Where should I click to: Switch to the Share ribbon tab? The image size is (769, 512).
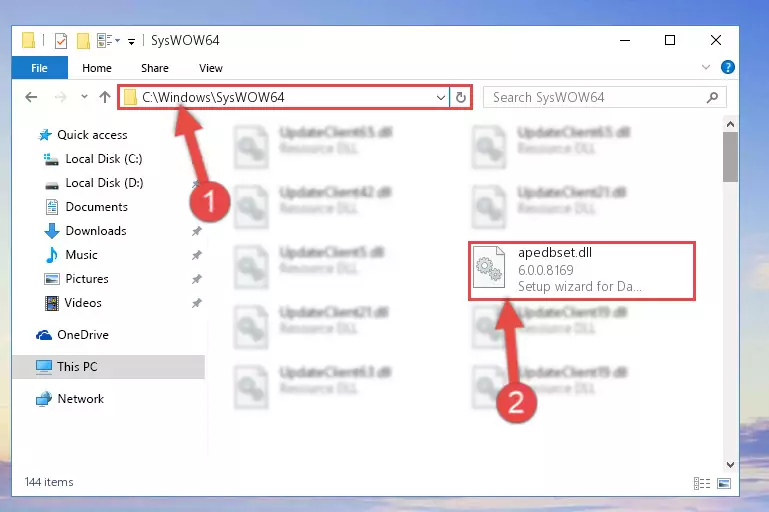click(x=154, y=68)
